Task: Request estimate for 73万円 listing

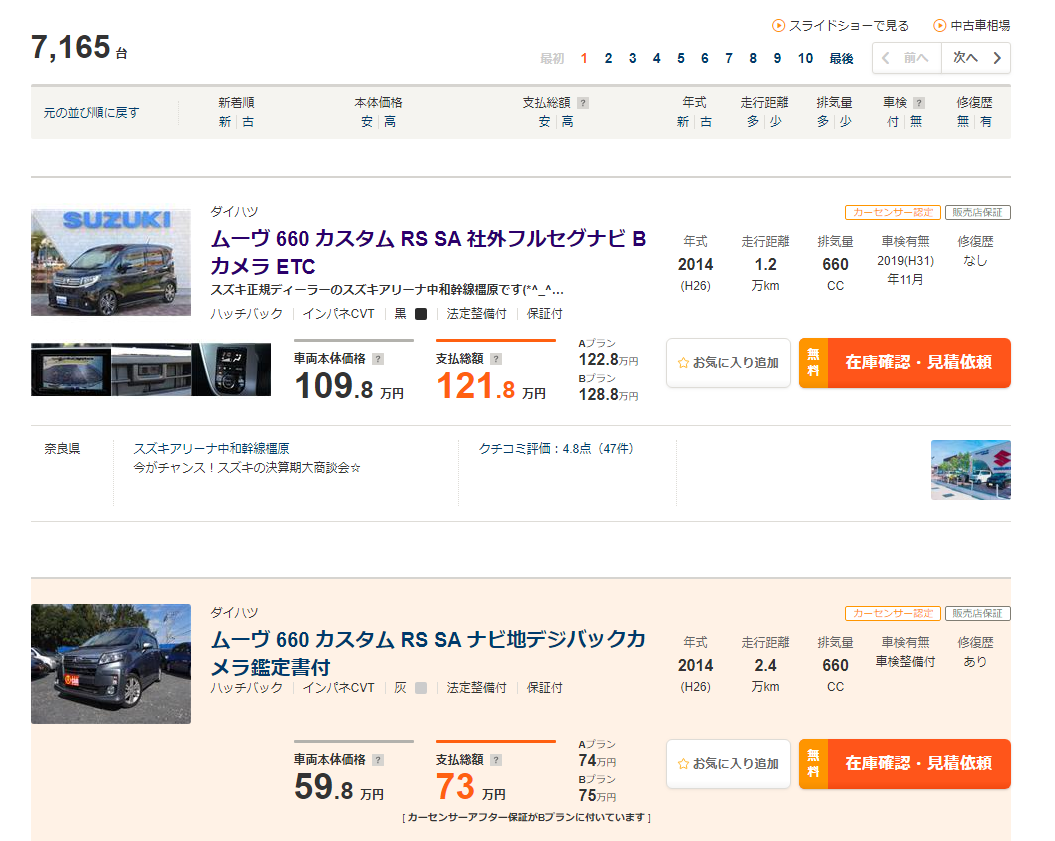Action: 905,764
